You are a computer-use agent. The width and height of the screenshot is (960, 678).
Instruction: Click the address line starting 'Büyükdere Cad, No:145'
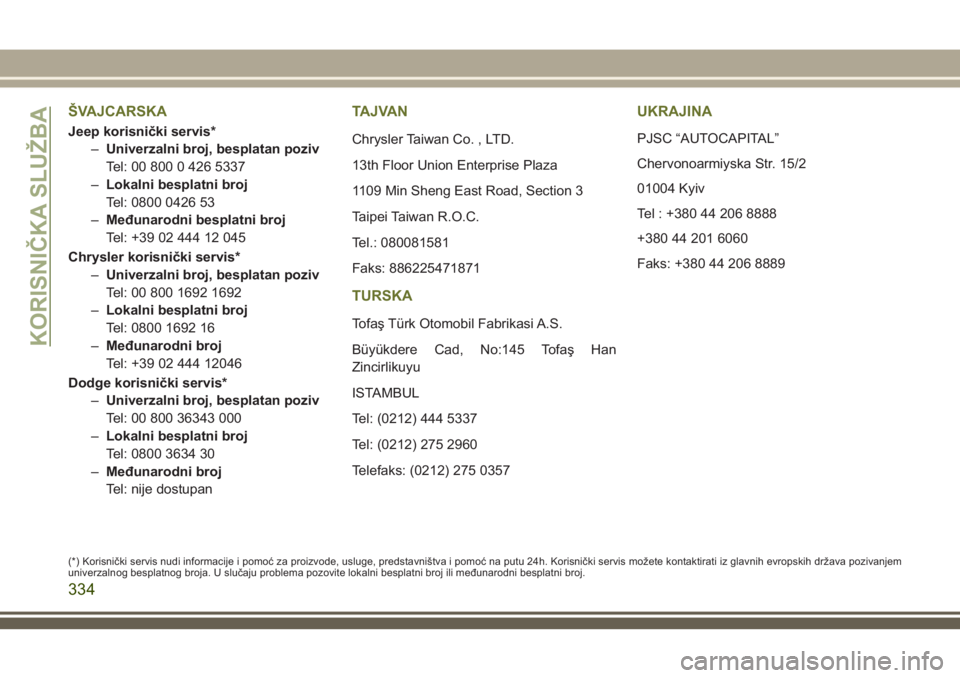click(x=484, y=350)
